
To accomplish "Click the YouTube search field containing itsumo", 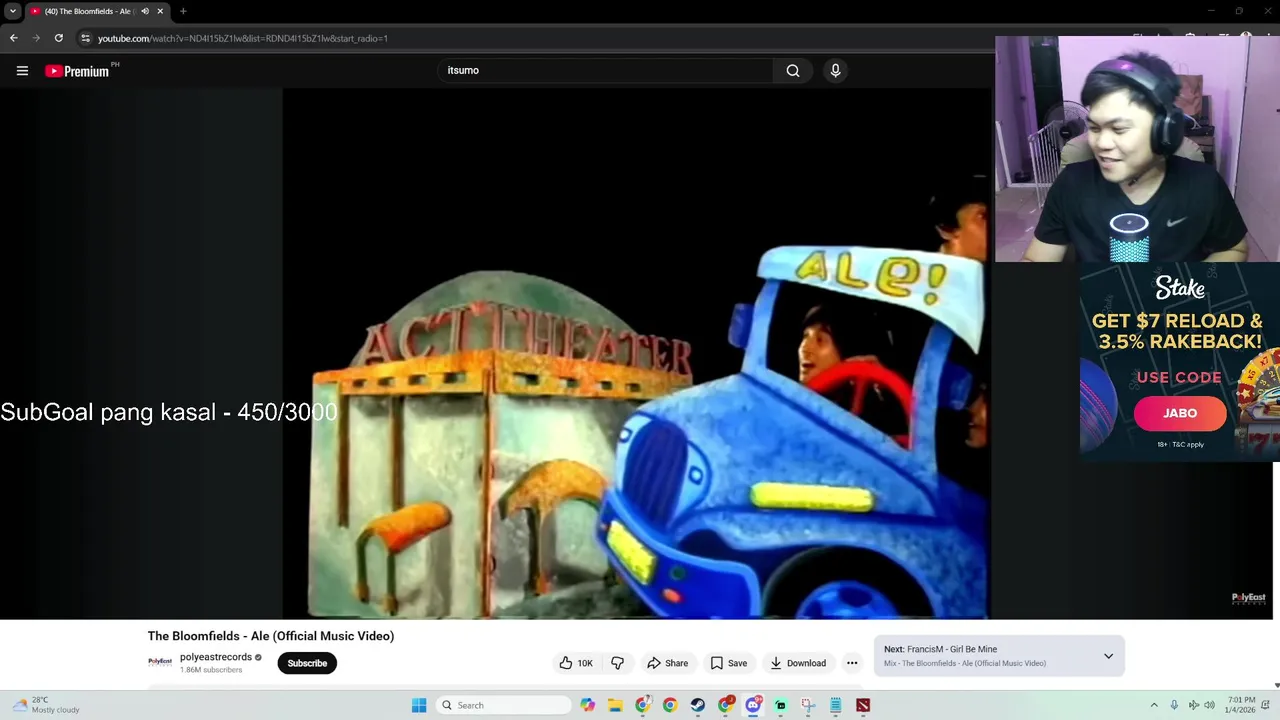I will (607, 71).
